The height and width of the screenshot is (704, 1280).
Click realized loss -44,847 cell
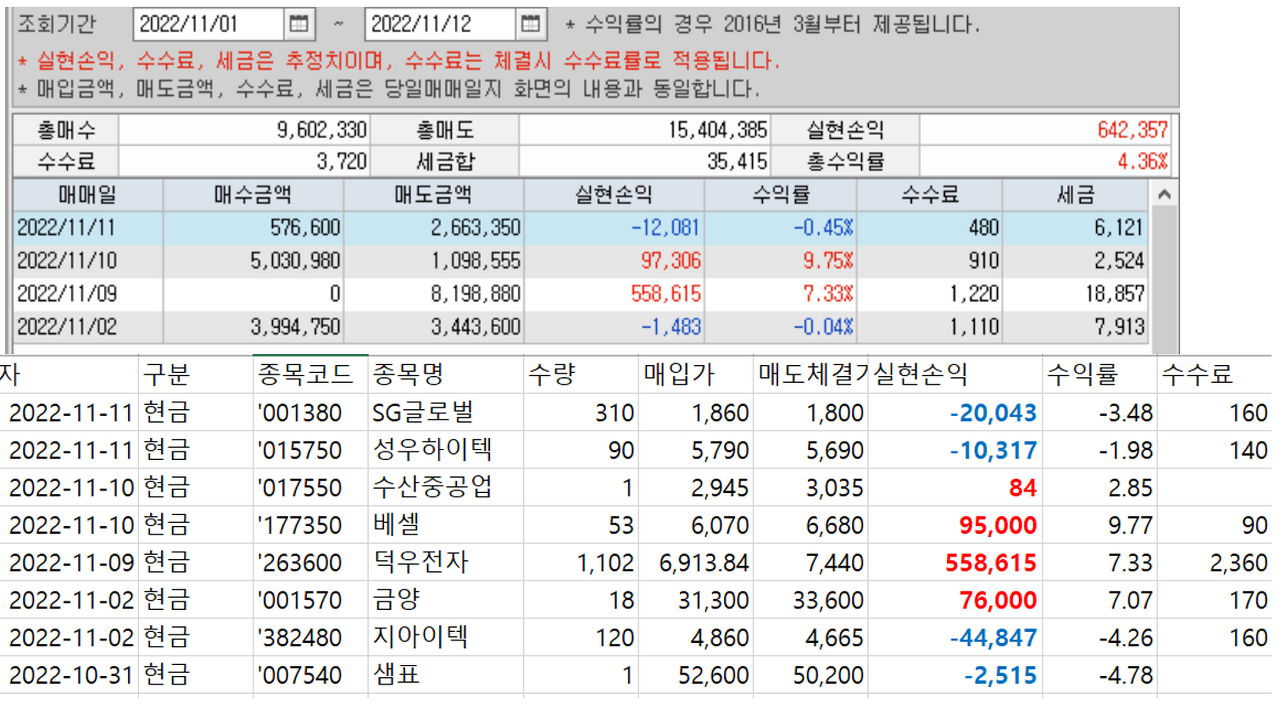(x=955, y=638)
